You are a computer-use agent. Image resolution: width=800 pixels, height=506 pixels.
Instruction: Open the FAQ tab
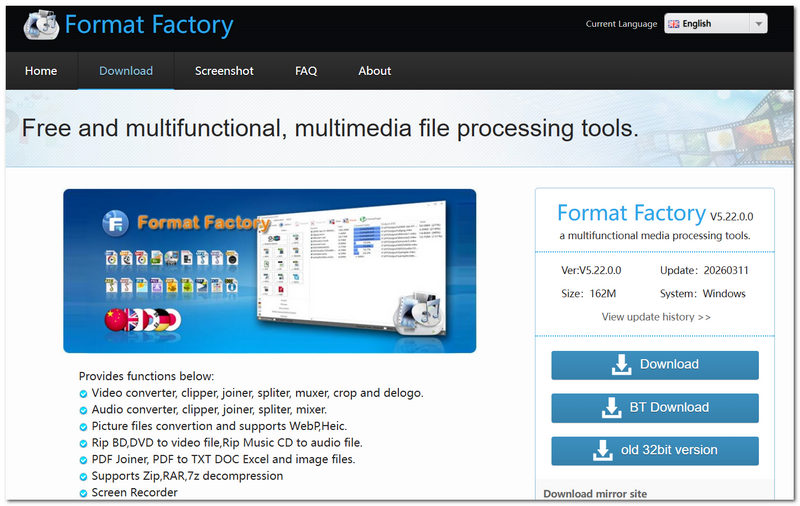pyautogui.click(x=306, y=71)
